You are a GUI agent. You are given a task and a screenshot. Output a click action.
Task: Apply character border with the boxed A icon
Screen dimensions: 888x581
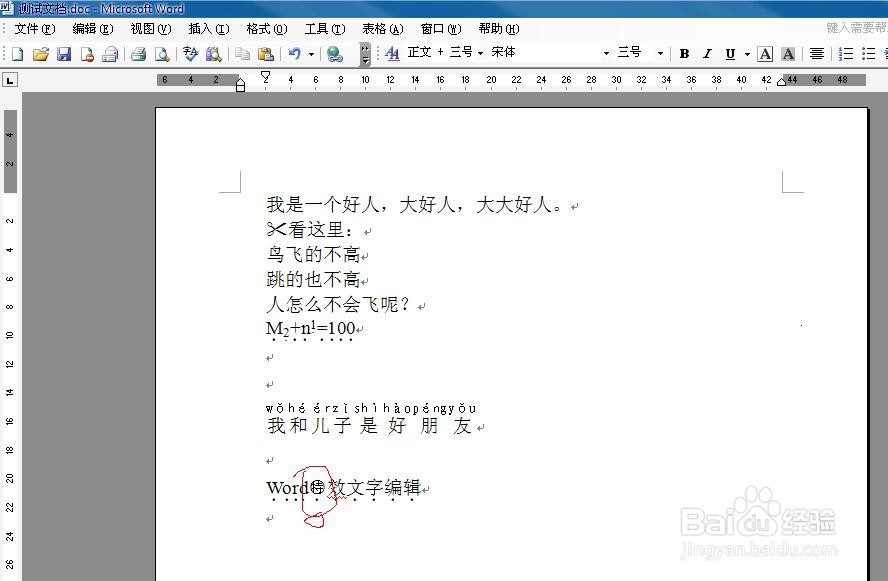[x=765, y=54]
